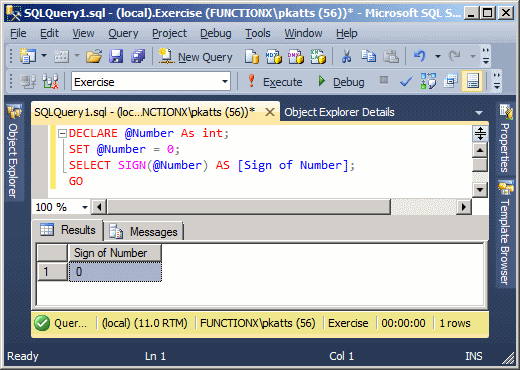This screenshot has width=520, height=370.
Task: Click the Sign of Number column header
Action: coord(115,253)
